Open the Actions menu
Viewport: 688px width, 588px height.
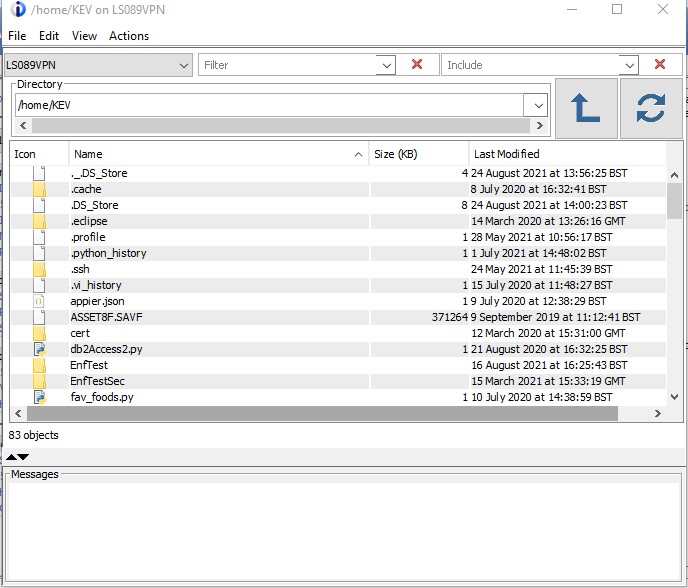click(129, 36)
